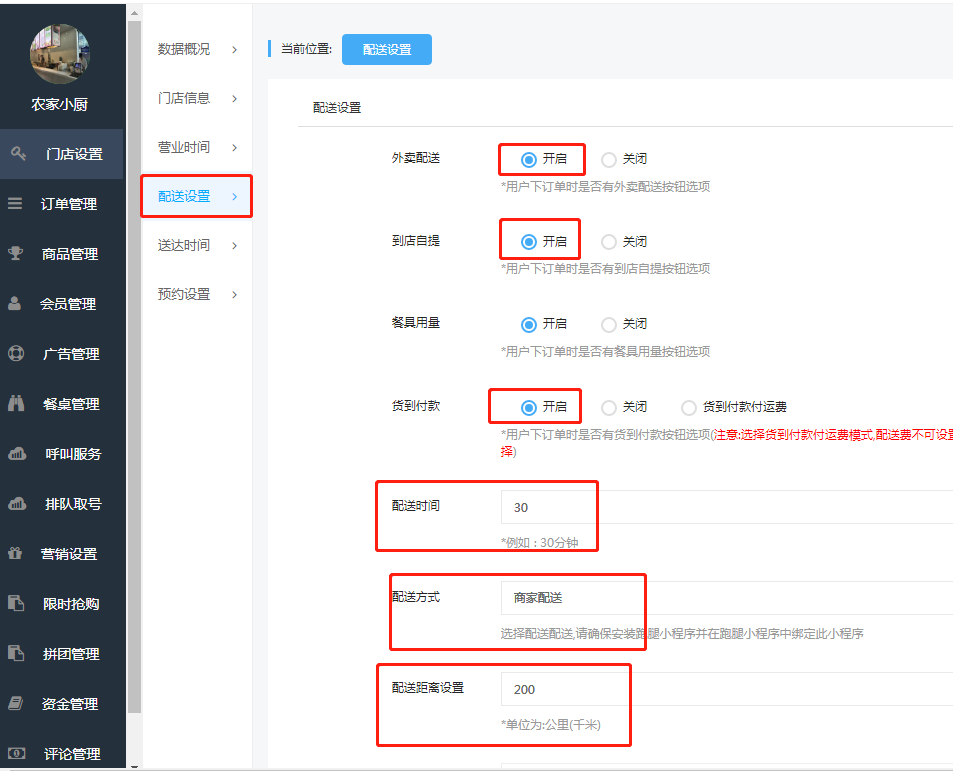Click the 会员管理 user icon
This screenshot has height=771, width=953.
[15, 303]
